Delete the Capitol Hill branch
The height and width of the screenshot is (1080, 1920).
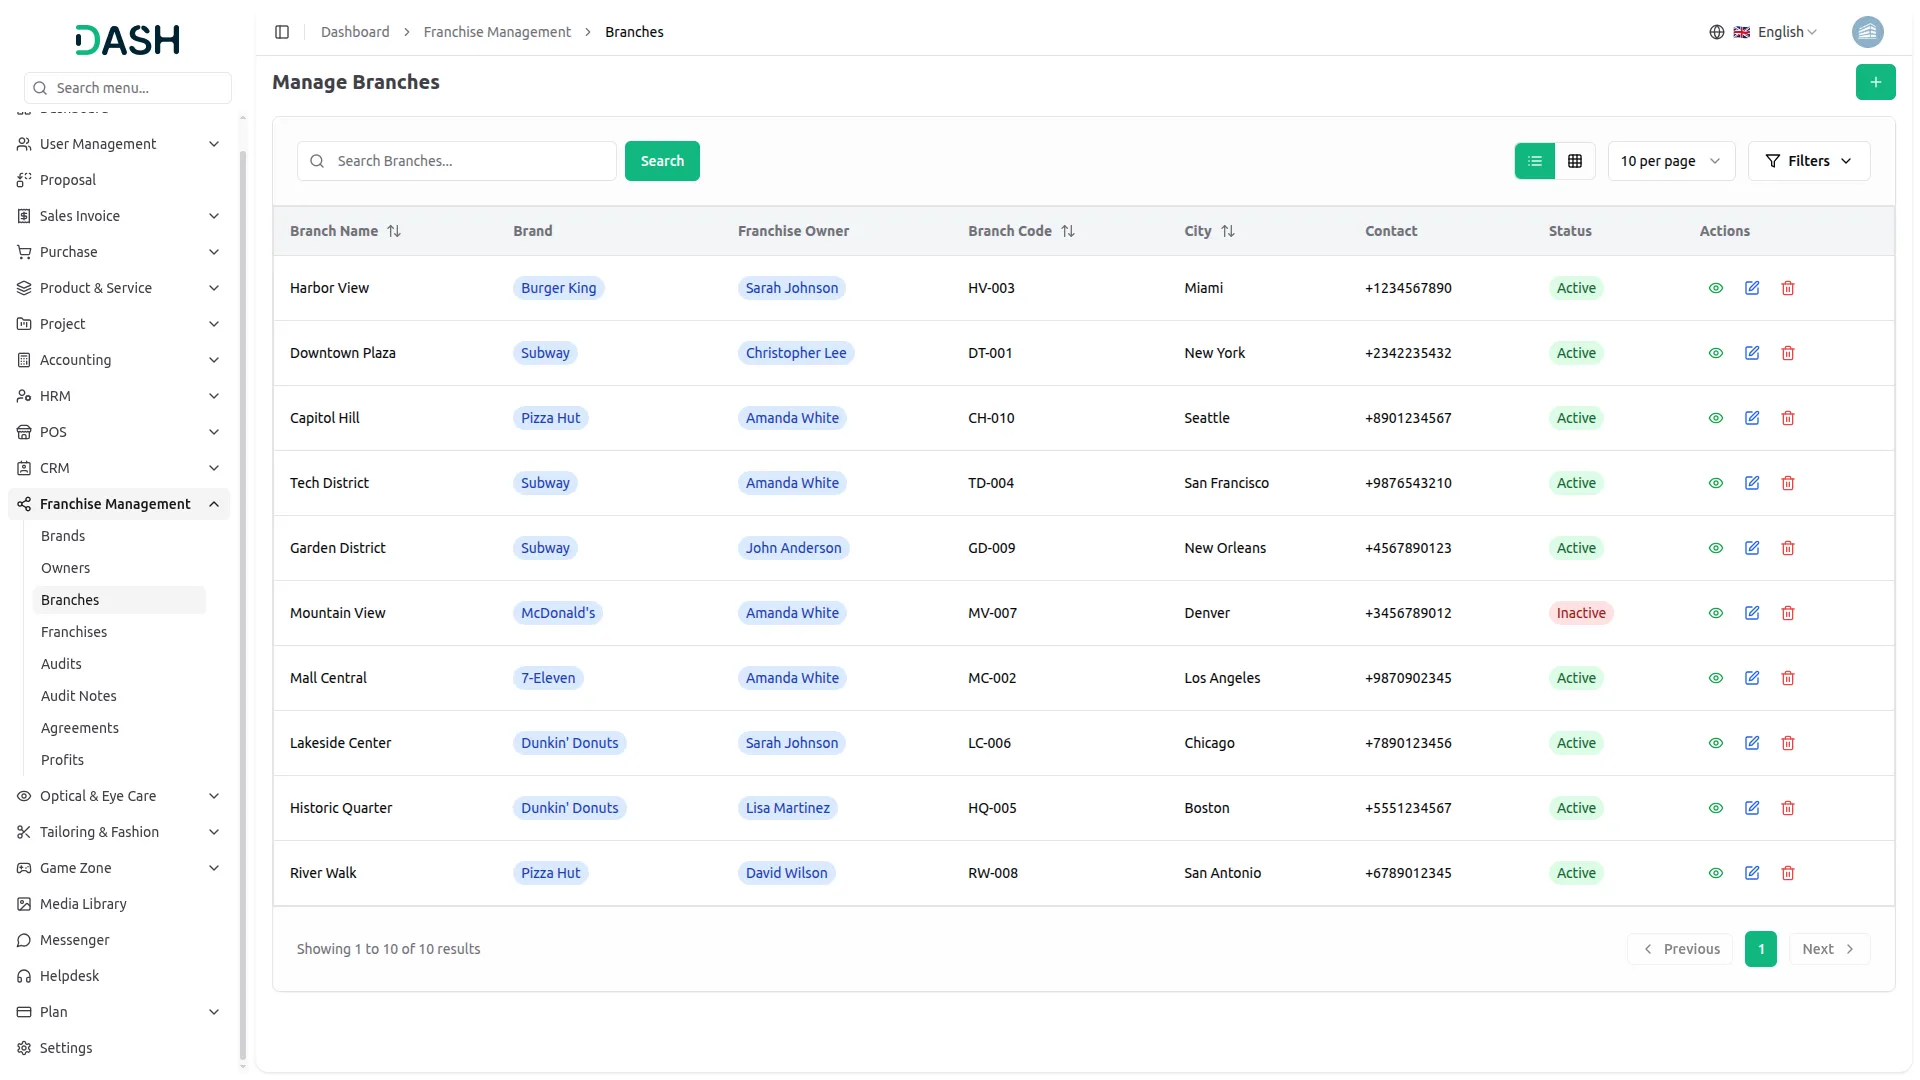pos(1788,418)
